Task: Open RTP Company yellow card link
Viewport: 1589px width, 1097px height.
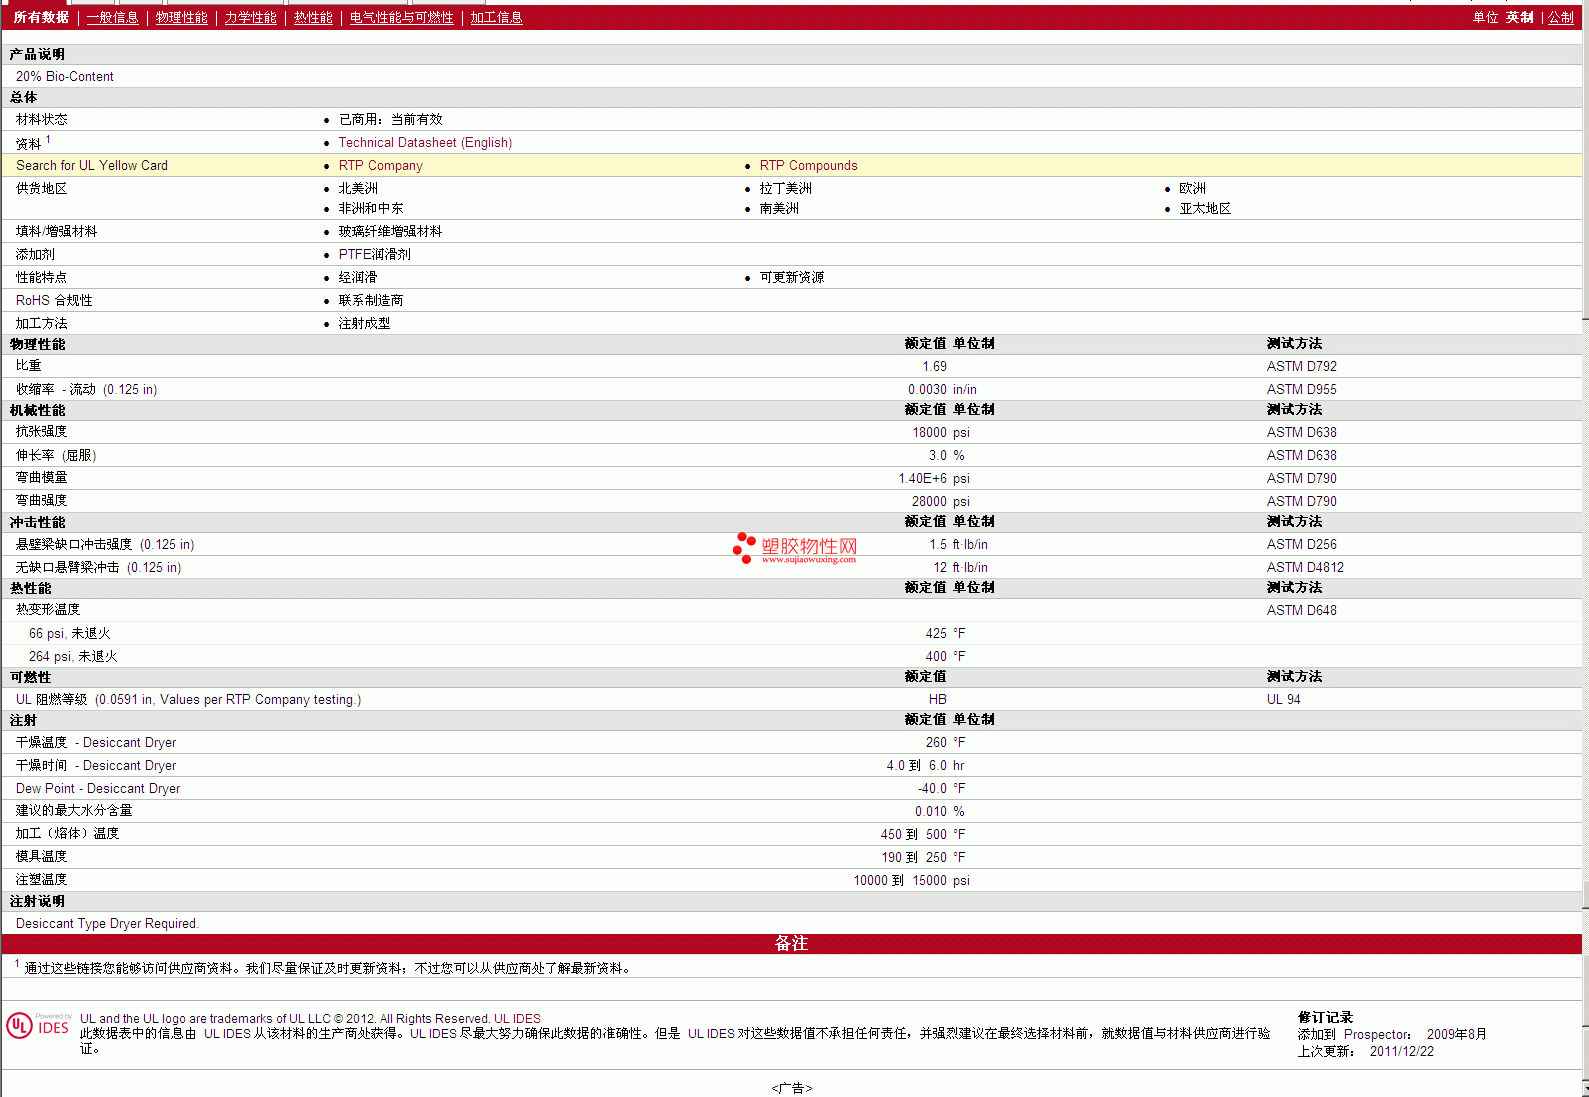Action: click(x=380, y=165)
